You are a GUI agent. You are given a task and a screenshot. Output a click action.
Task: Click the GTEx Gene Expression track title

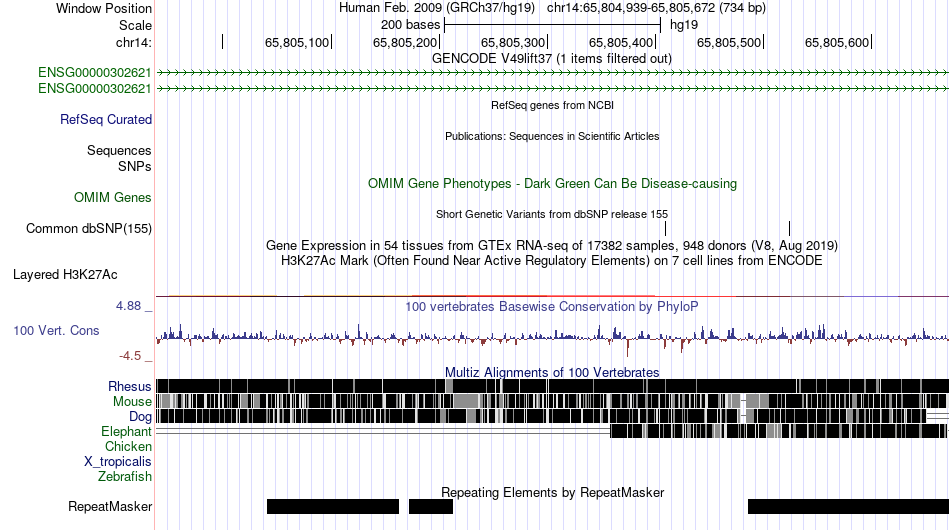552,246
